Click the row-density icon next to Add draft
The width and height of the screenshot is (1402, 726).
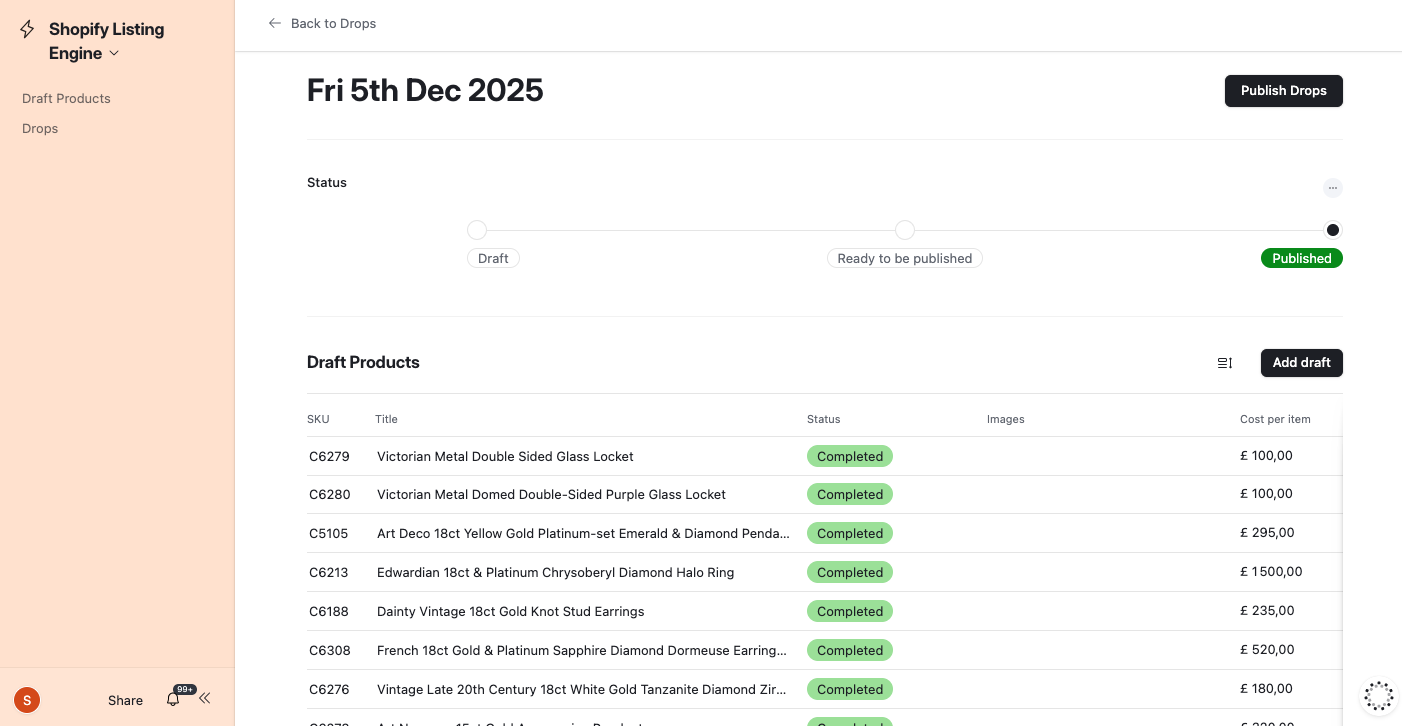click(1224, 363)
